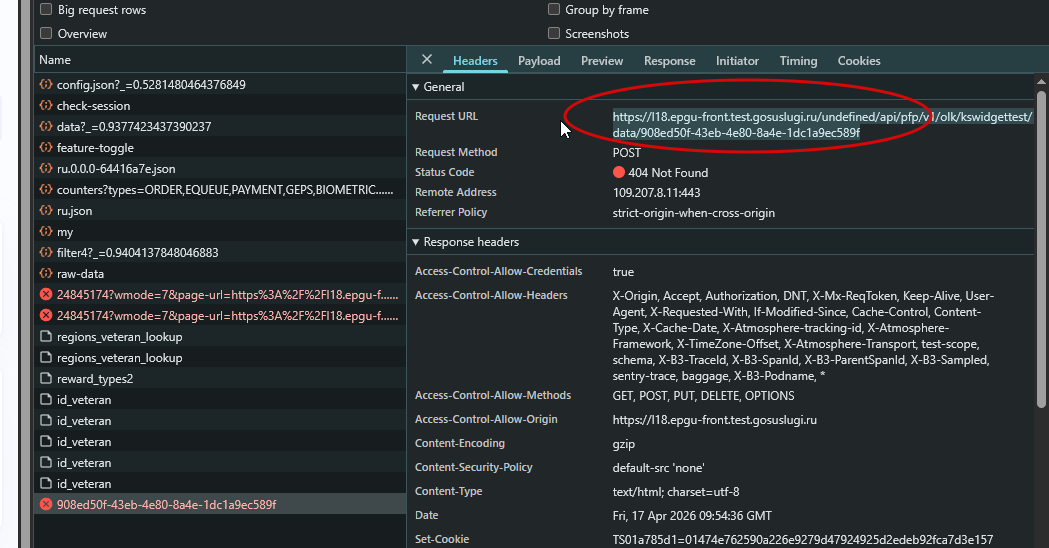Enable Group by frame checkbox

pos(554,9)
